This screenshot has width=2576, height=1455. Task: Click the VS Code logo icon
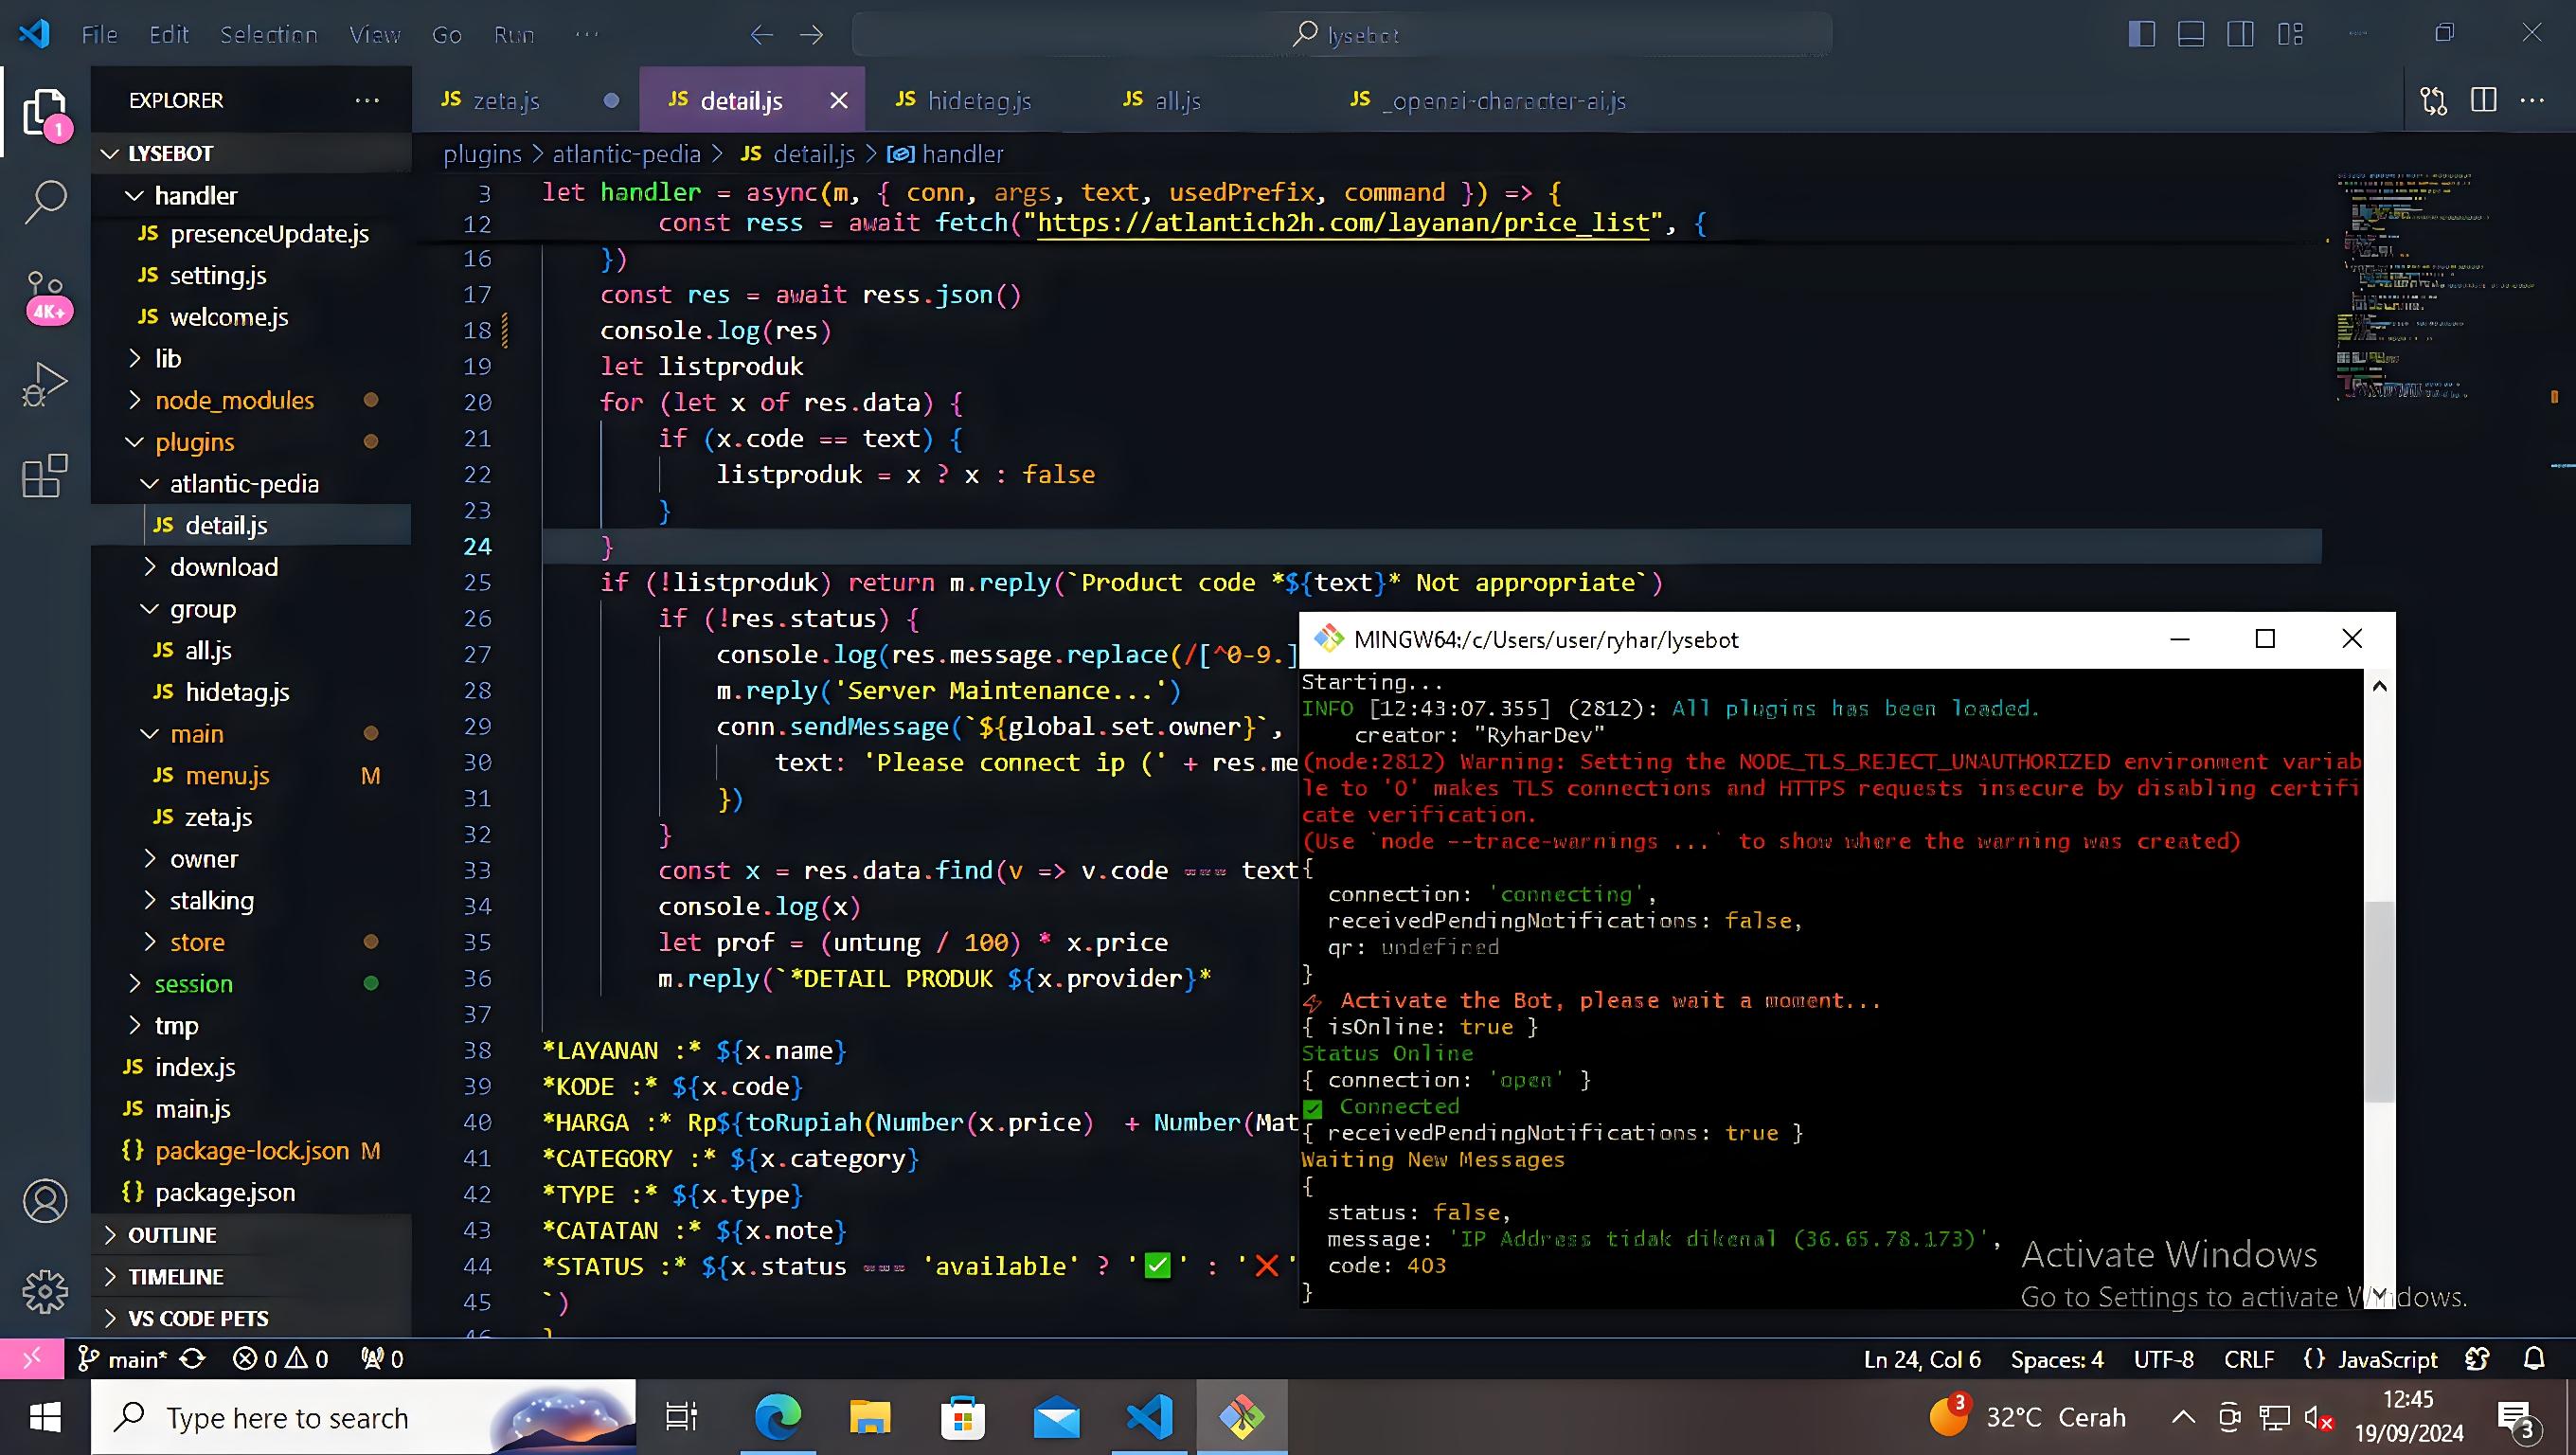34,34
